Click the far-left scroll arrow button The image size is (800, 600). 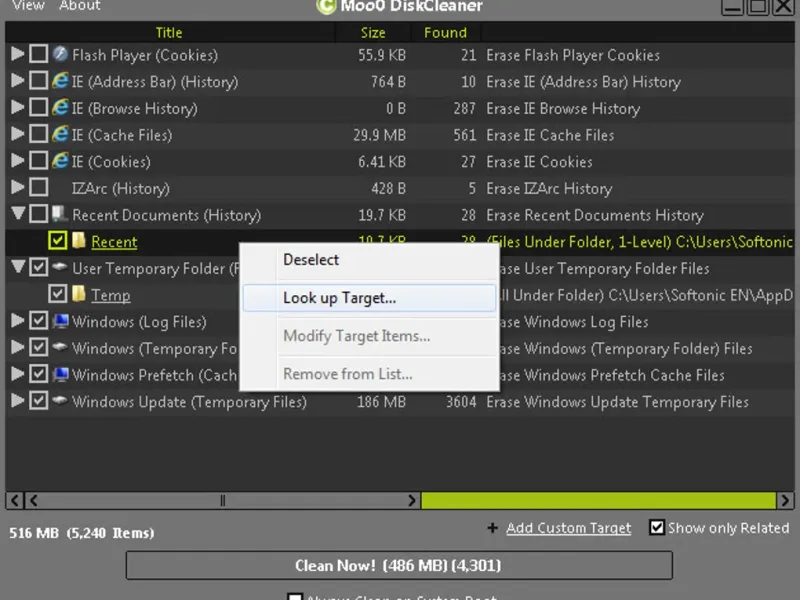coord(14,501)
